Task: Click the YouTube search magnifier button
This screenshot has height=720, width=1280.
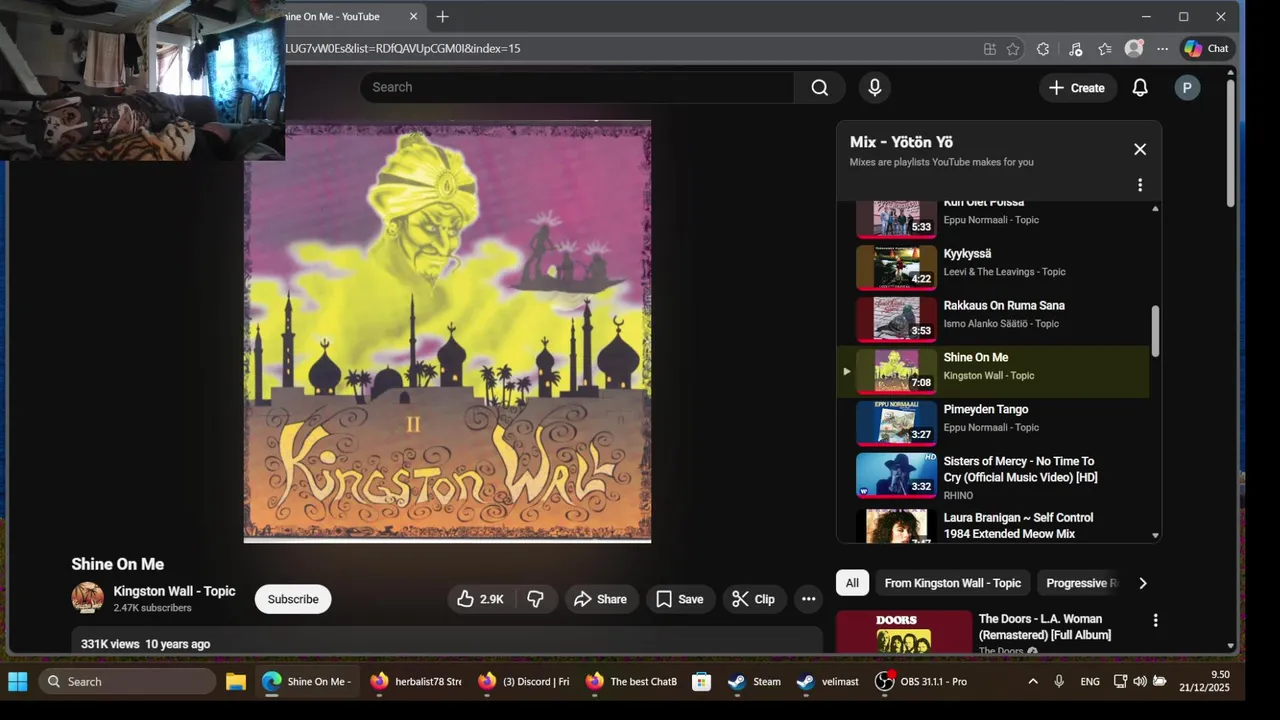Action: click(x=820, y=87)
